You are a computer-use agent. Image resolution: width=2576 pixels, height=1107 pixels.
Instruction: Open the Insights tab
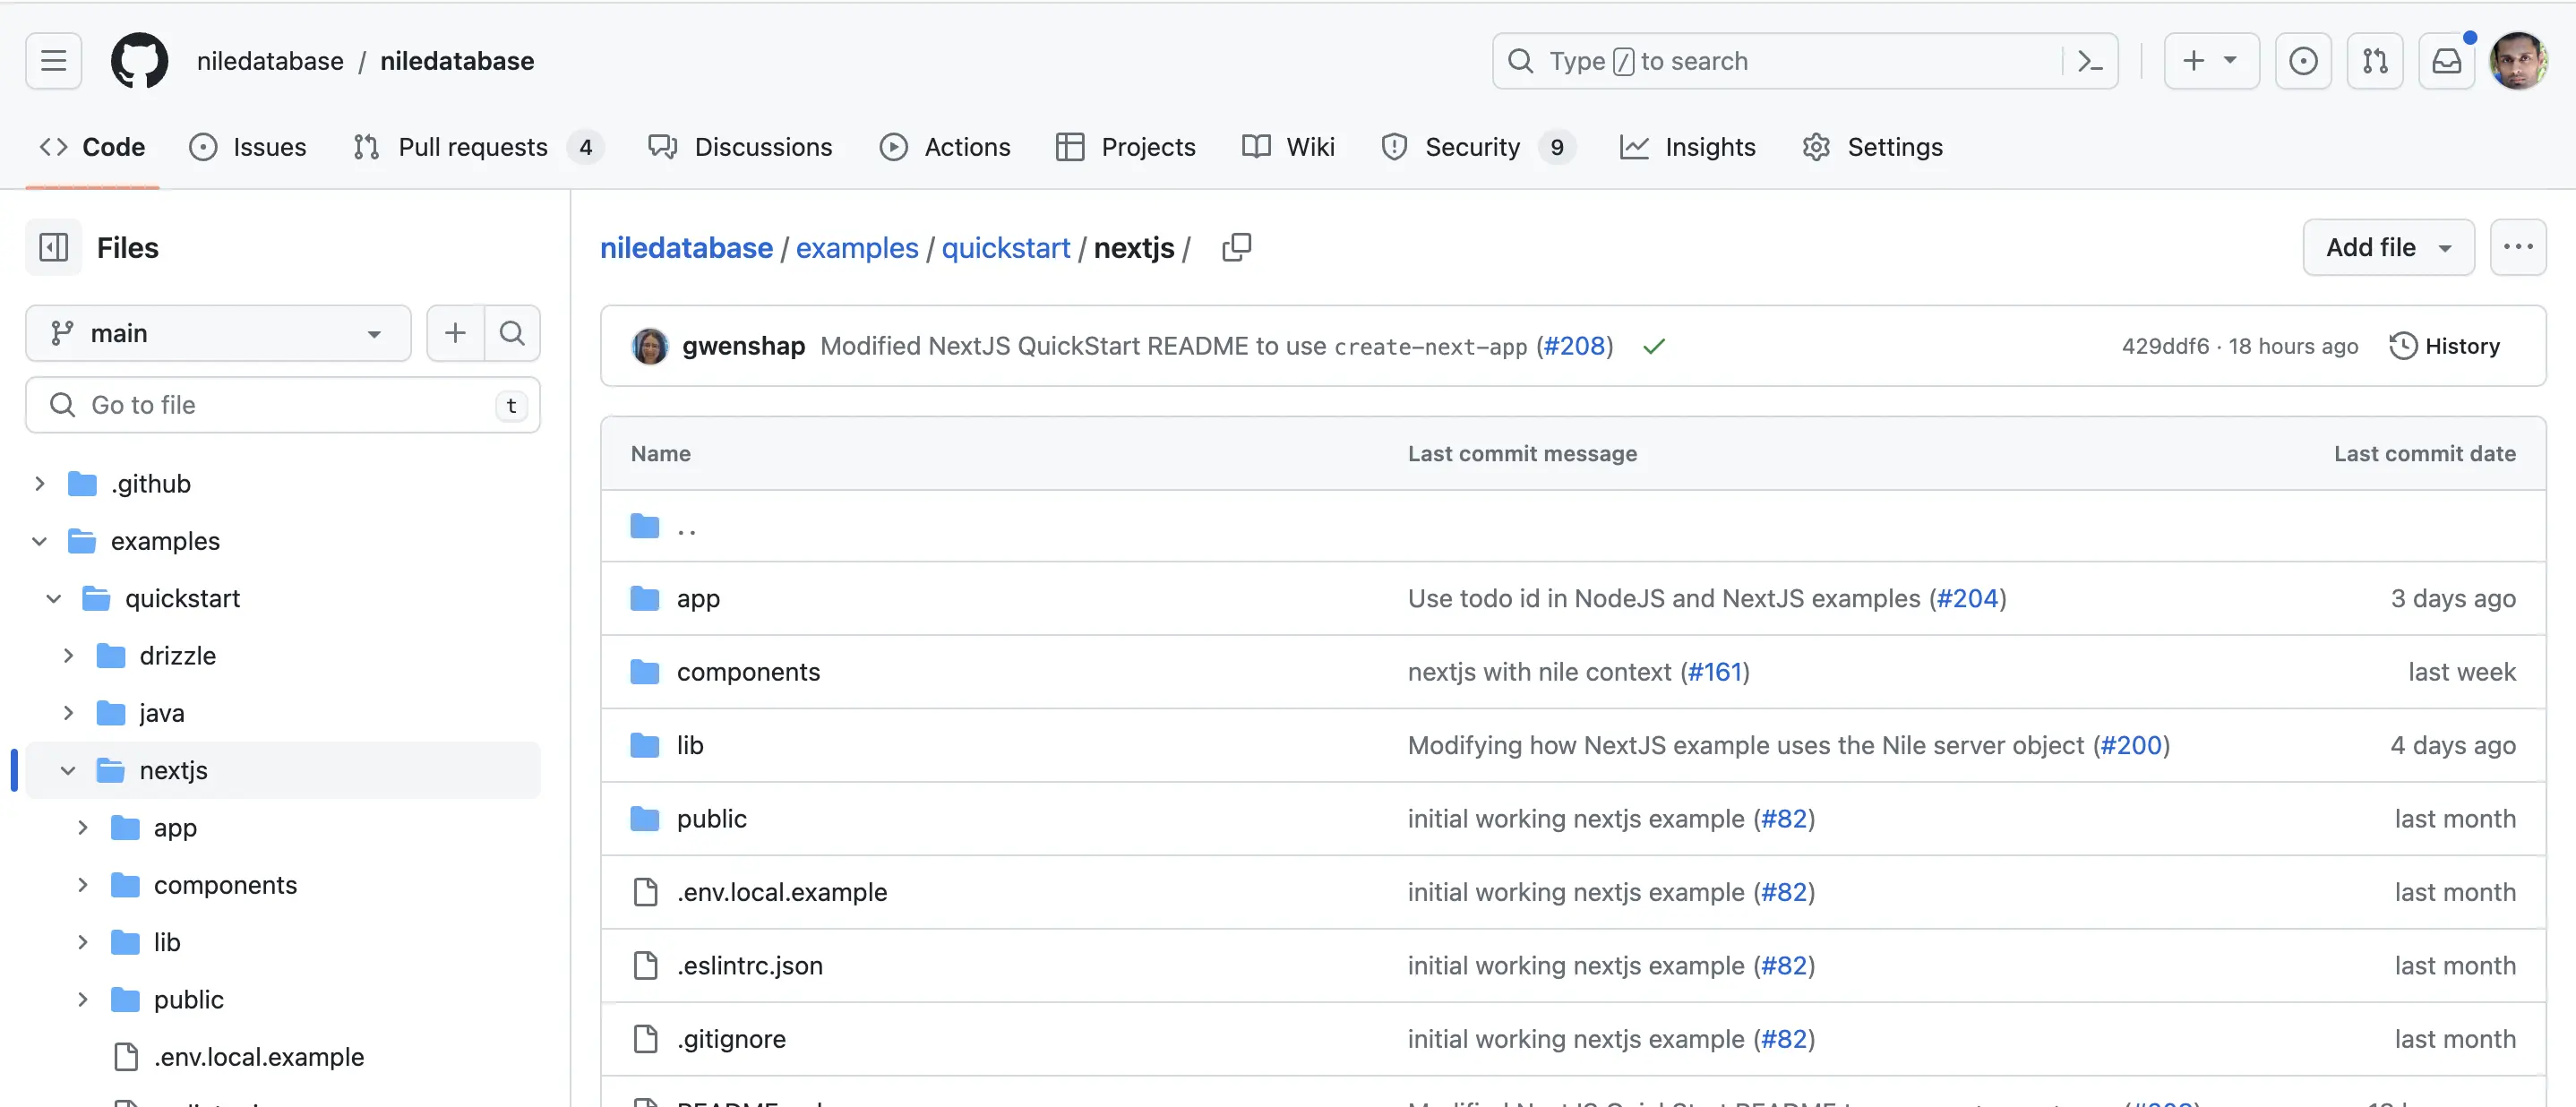(1688, 147)
